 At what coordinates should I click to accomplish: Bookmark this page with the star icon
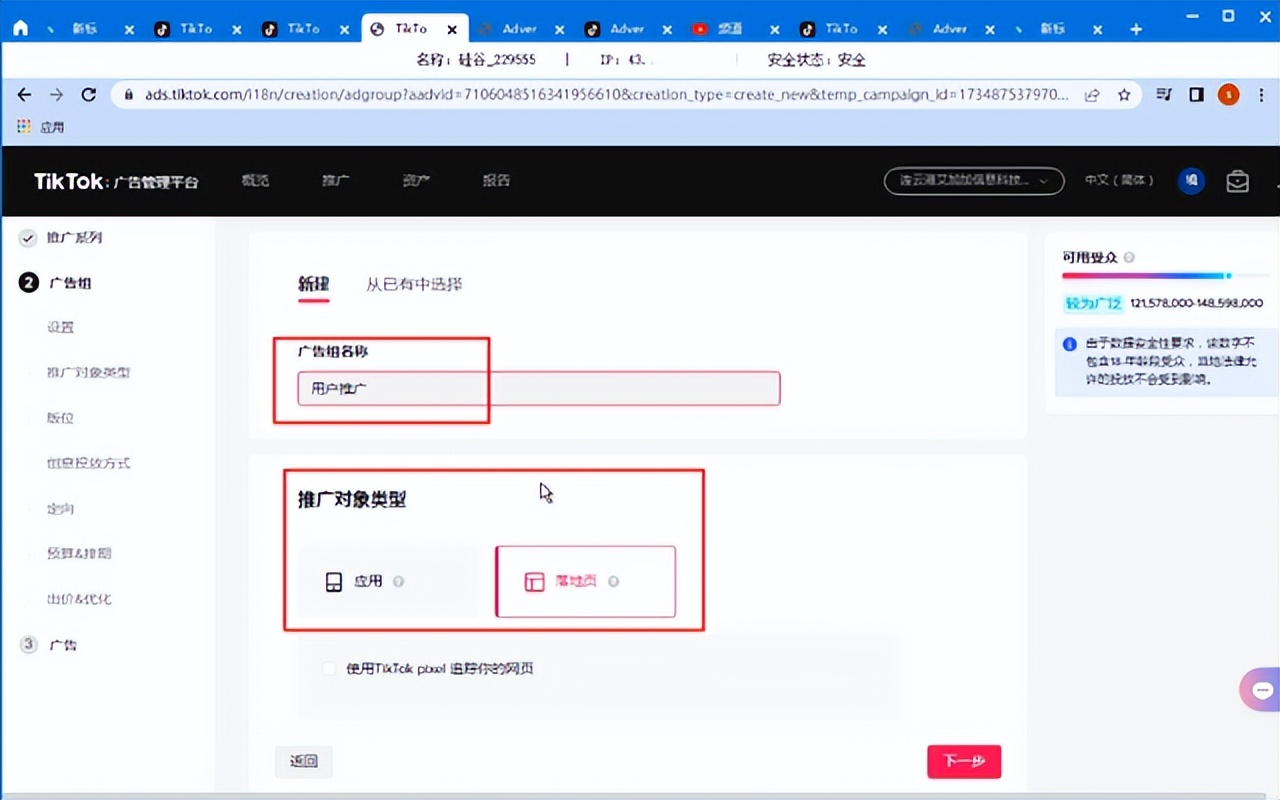point(1124,95)
